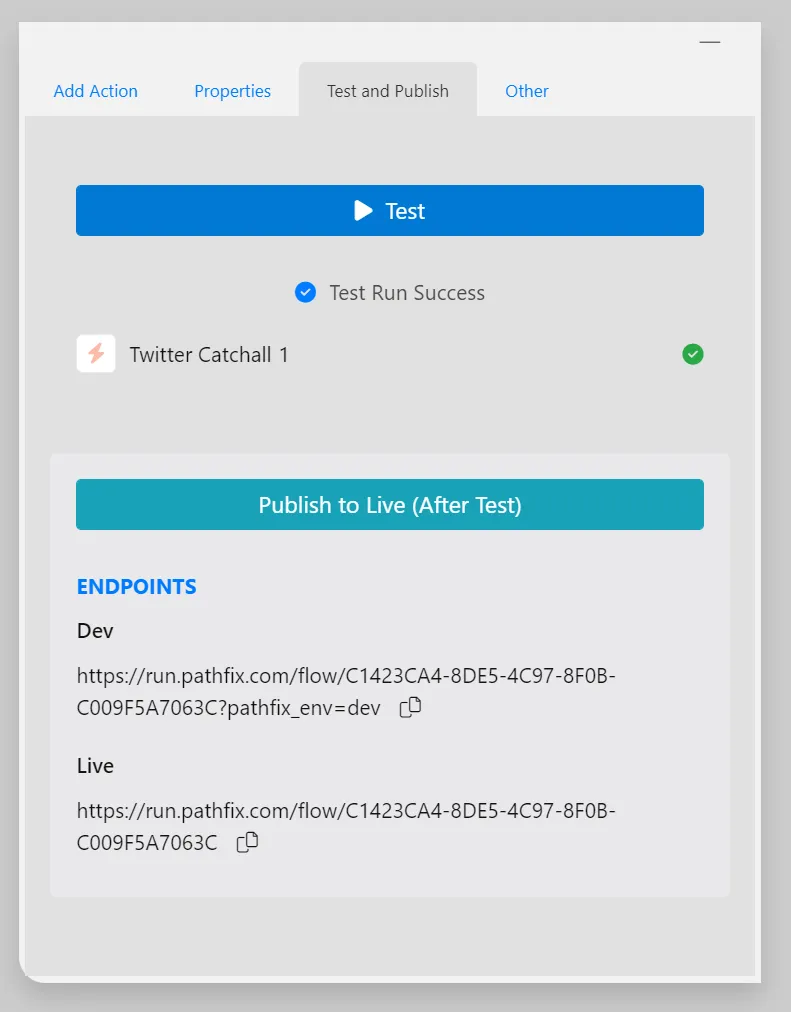Click the ENDPOINTS section heading
Screen dimensions: 791x1012
click(137, 587)
